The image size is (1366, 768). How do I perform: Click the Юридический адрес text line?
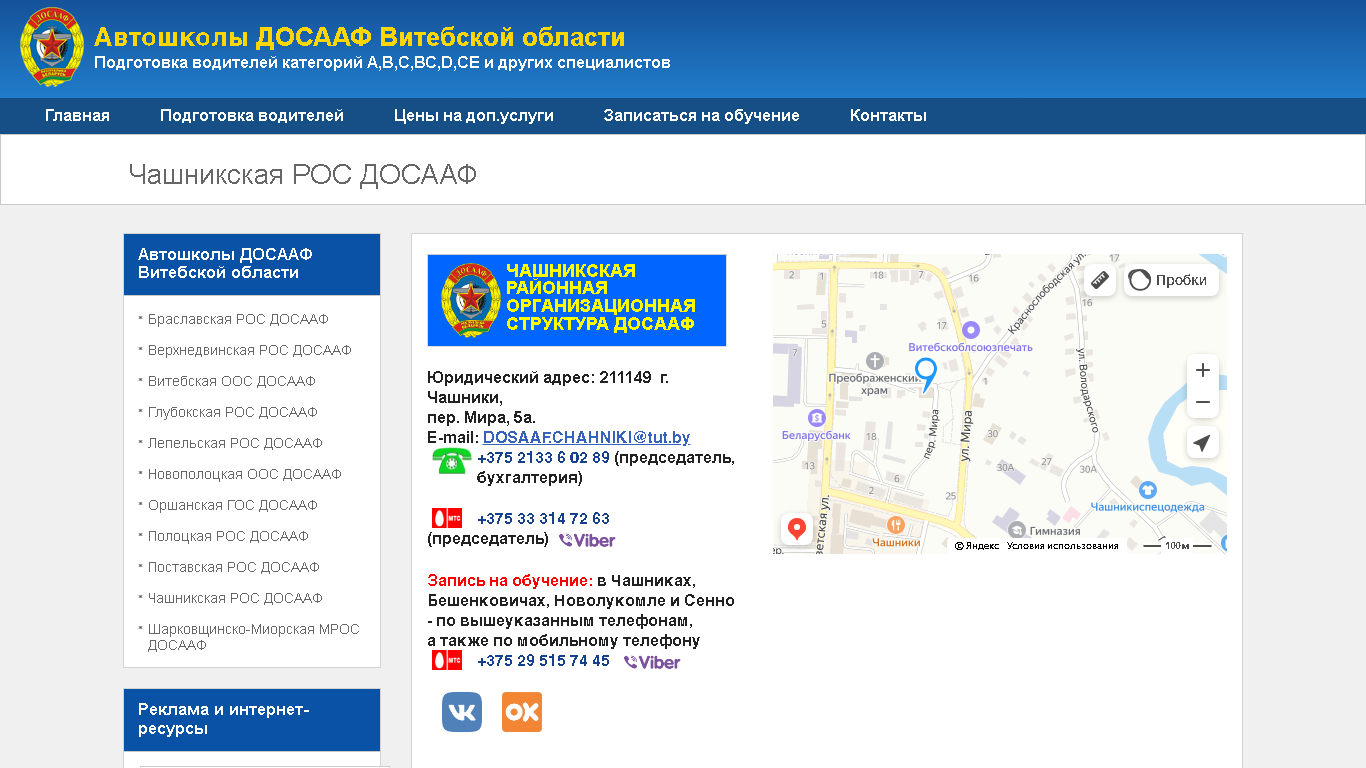click(x=548, y=387)
